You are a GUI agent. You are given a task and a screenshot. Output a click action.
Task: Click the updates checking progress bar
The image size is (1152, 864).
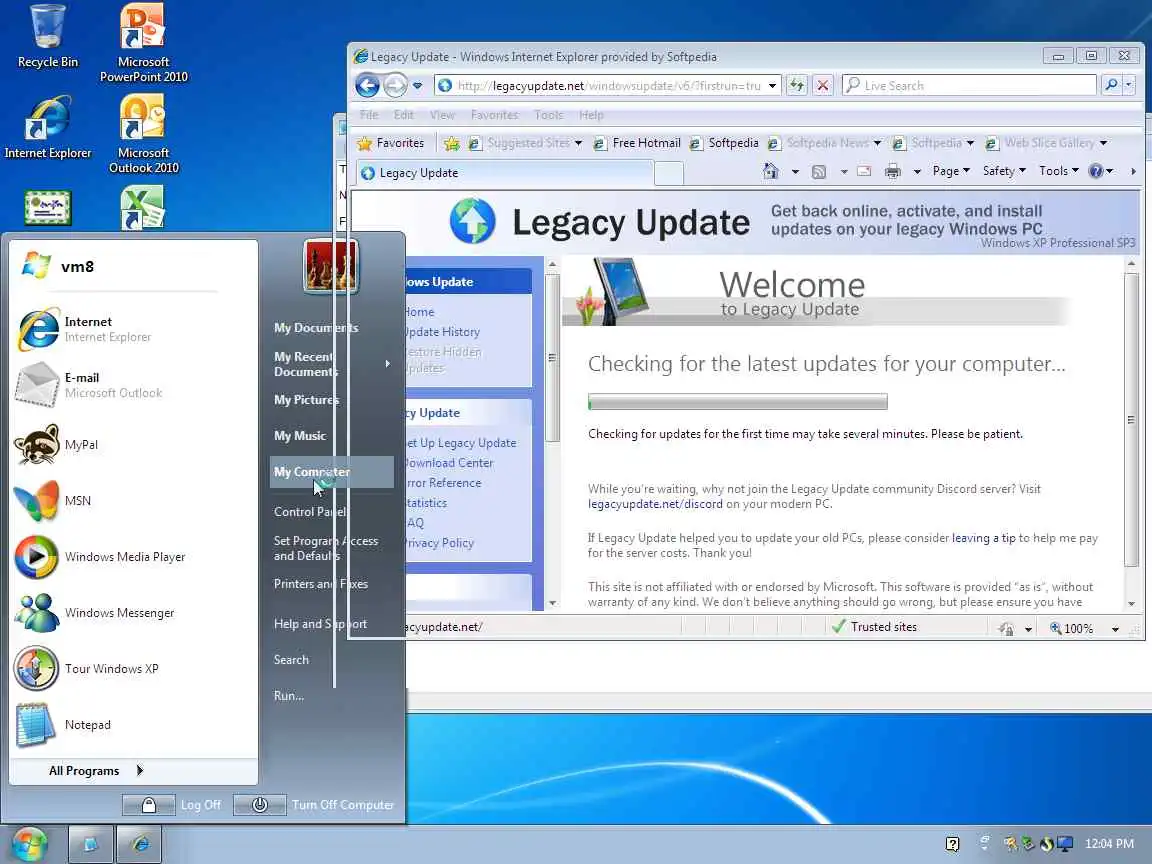pyautogui.click(x=737, y=402)
